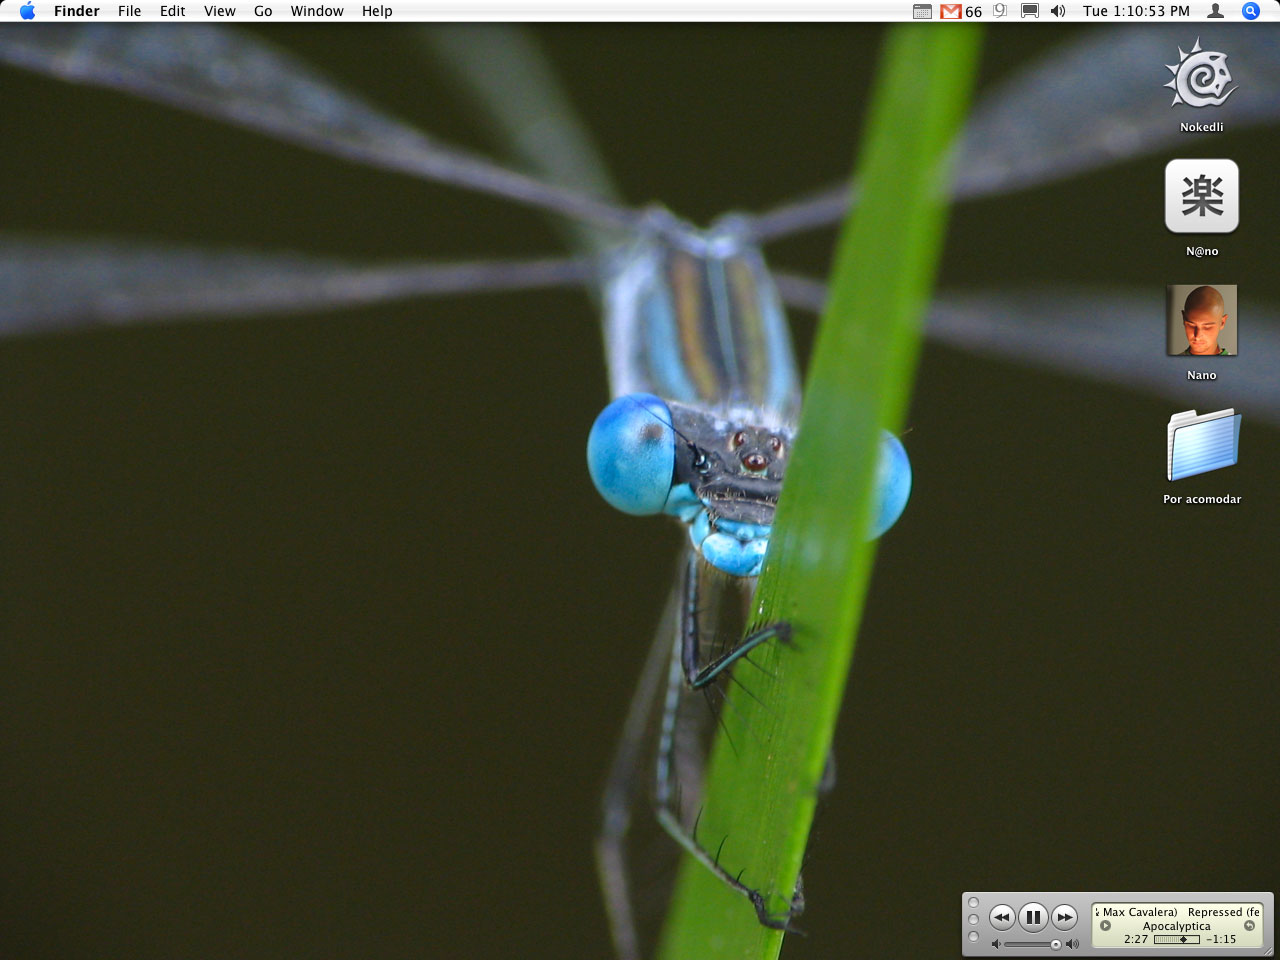Click rewind in iTunes mini player
Image resolution: width=1280 pixels, height=960 pixels.
(x=1002, y=917)
